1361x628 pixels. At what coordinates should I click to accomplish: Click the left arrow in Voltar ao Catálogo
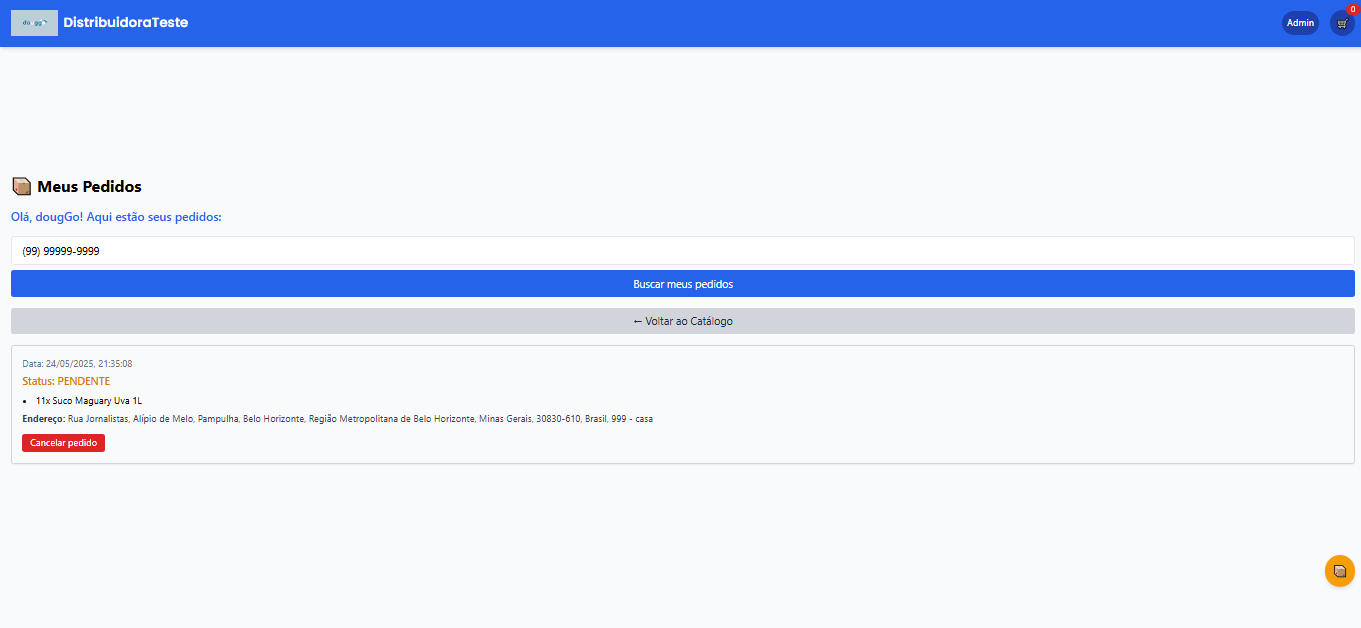638,321
